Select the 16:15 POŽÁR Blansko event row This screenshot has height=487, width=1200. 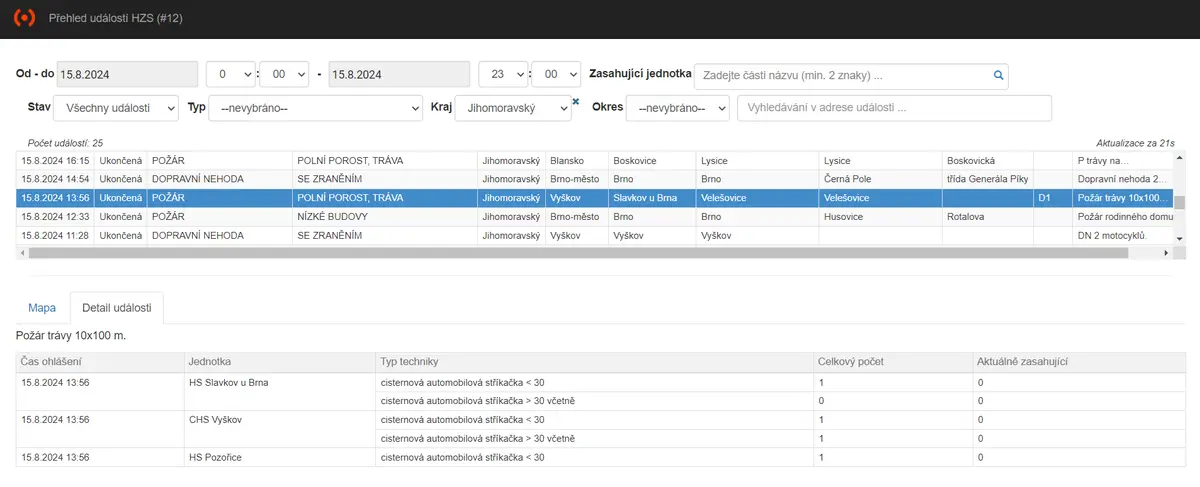594,160
